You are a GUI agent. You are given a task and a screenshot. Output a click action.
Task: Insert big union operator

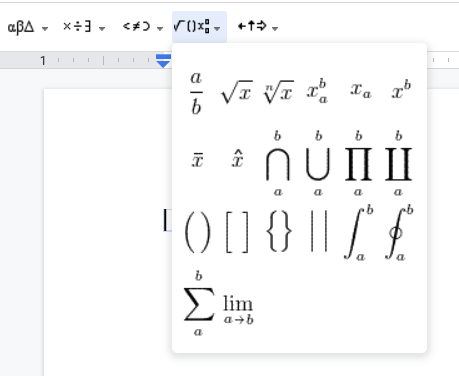pyautogui.click(x=318, y=163)
